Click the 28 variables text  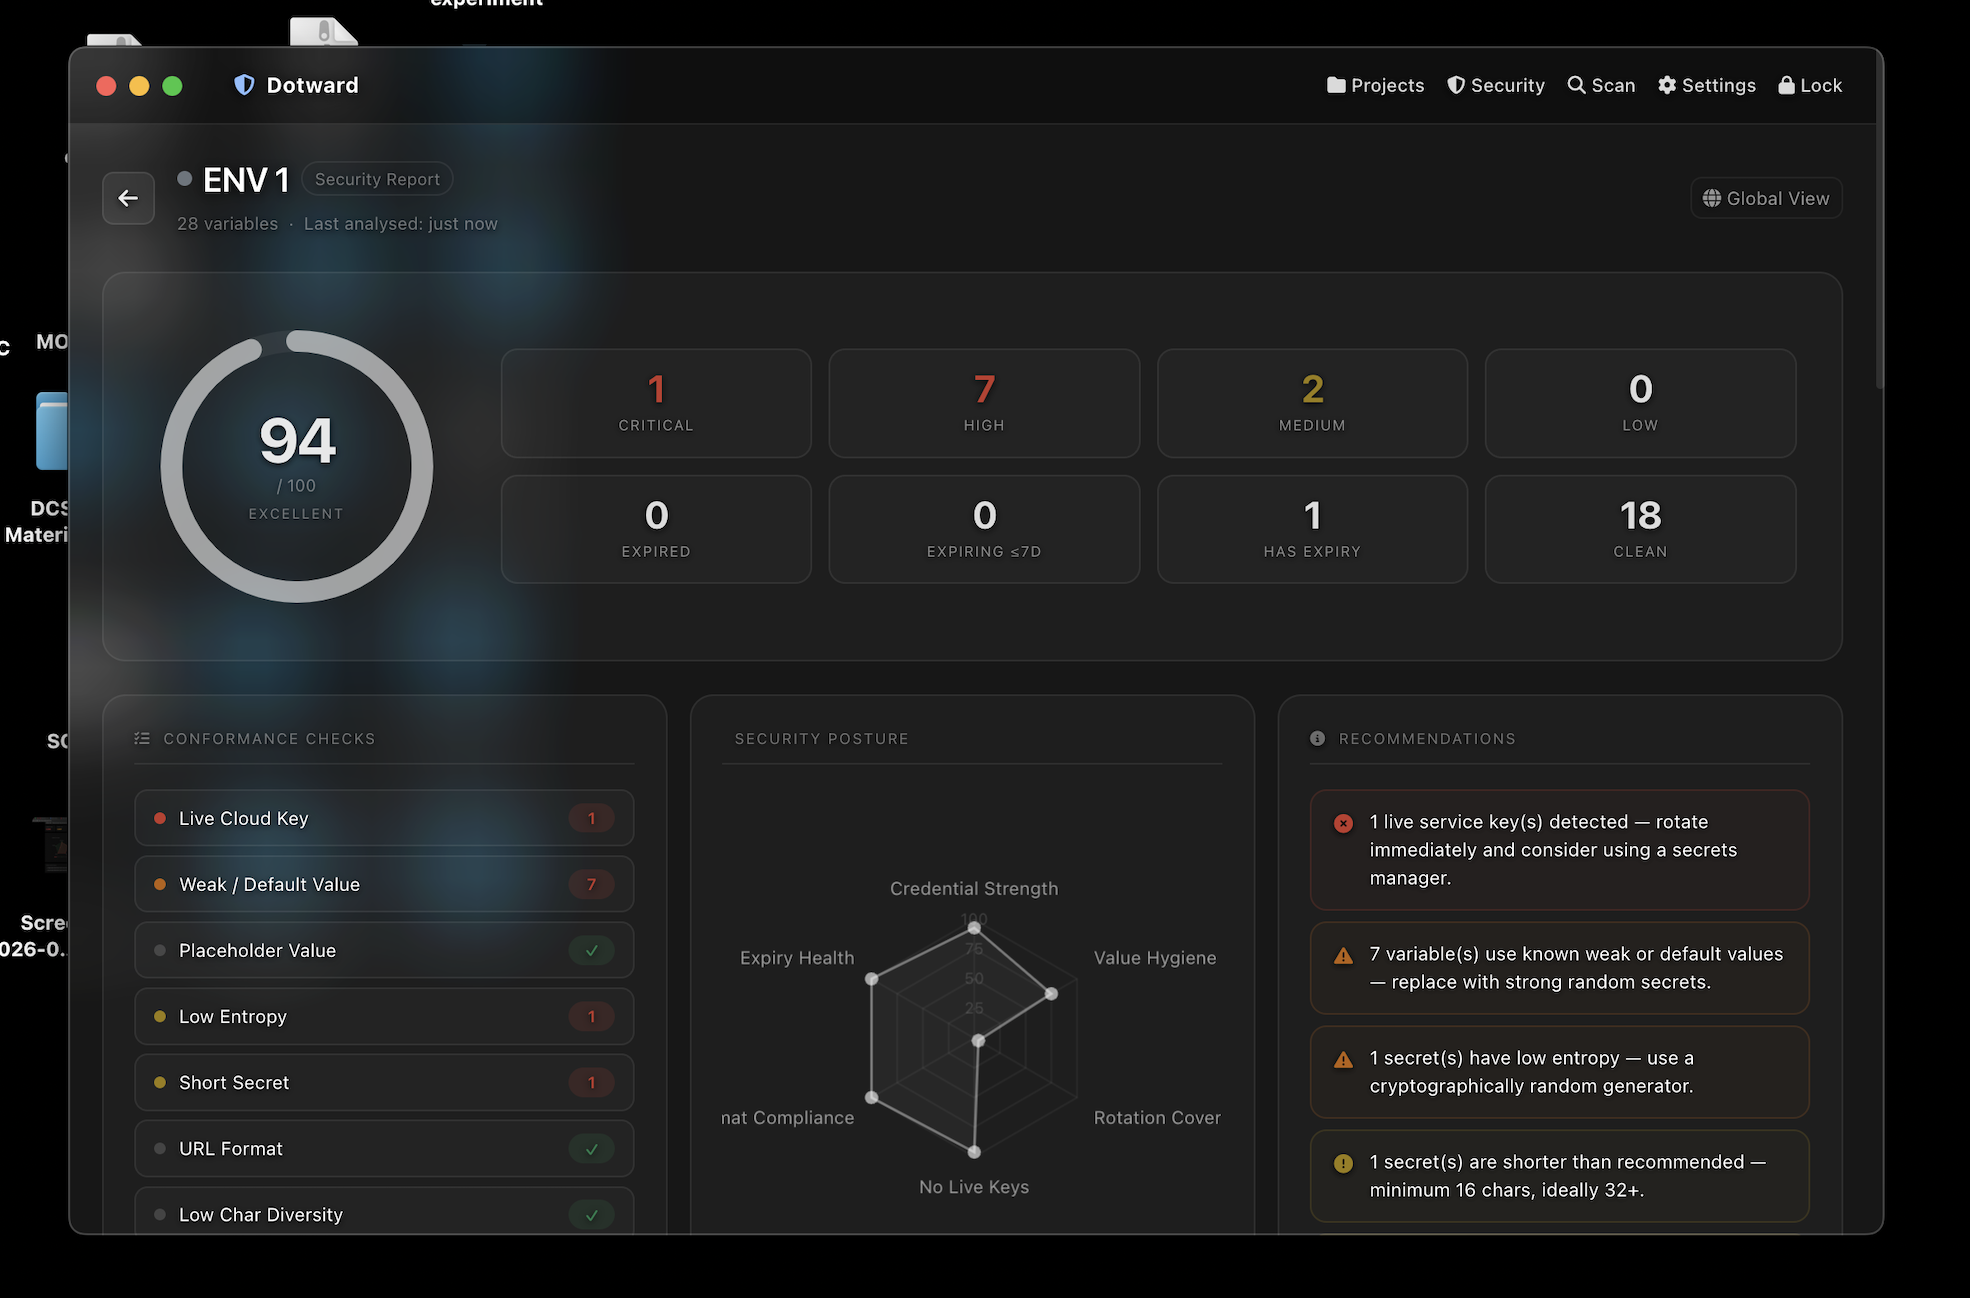click(228, 224)
